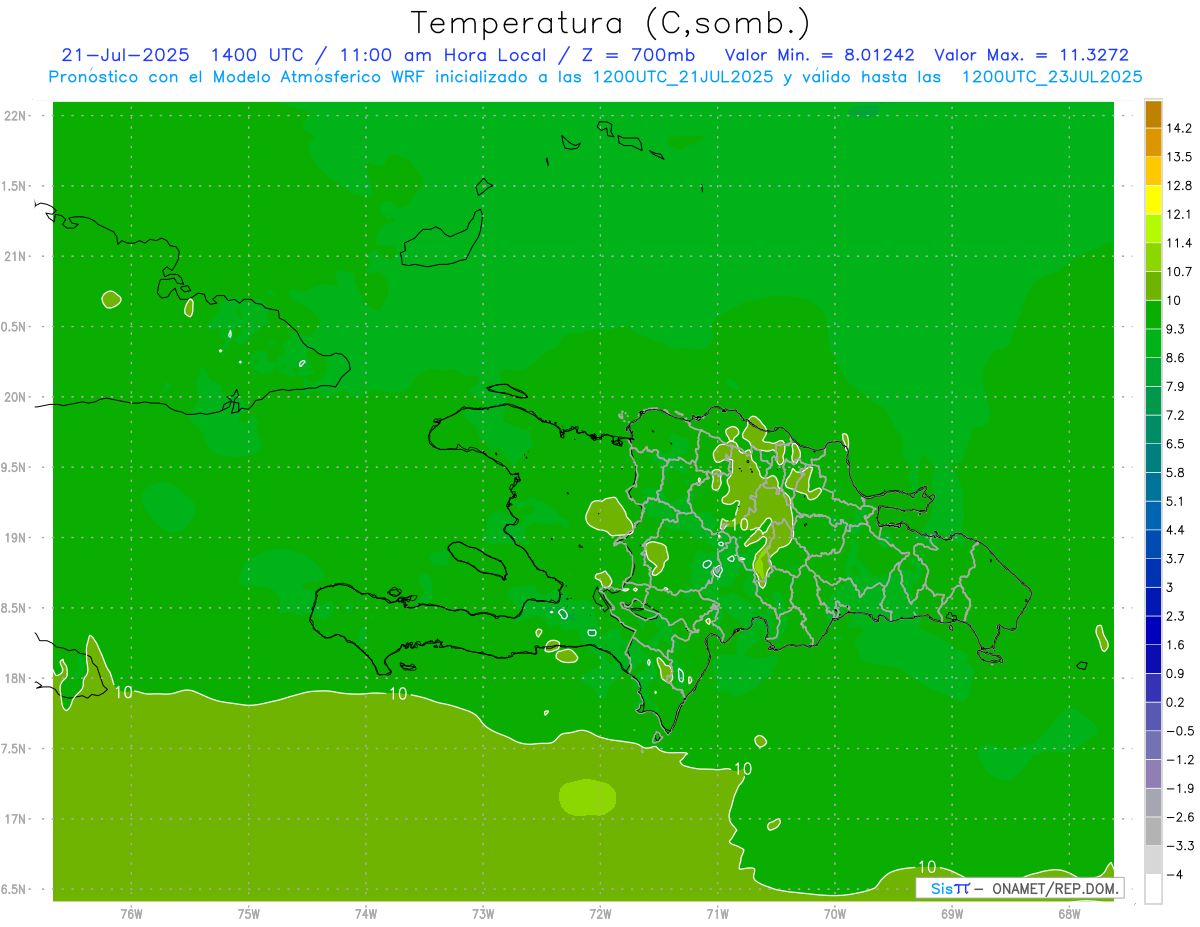
Task: Click the 14.2 value on color legend
Action: (x=1180, y=128)
